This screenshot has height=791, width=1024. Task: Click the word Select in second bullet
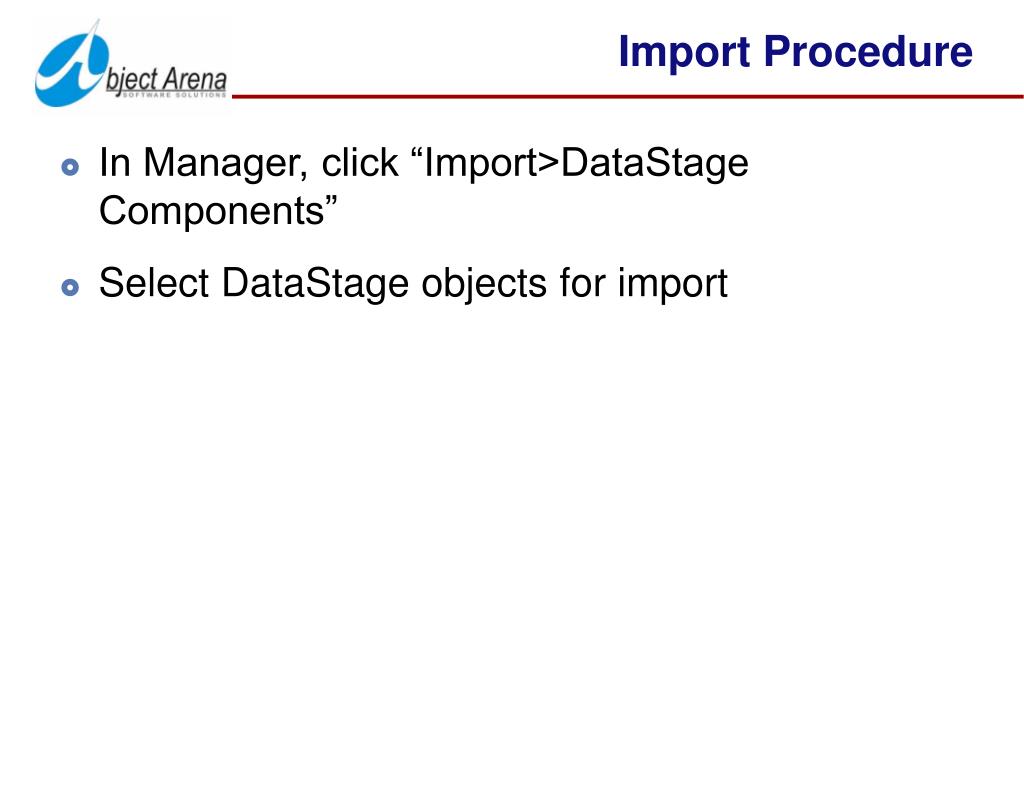pyautogui.click(x=154, y=283)
